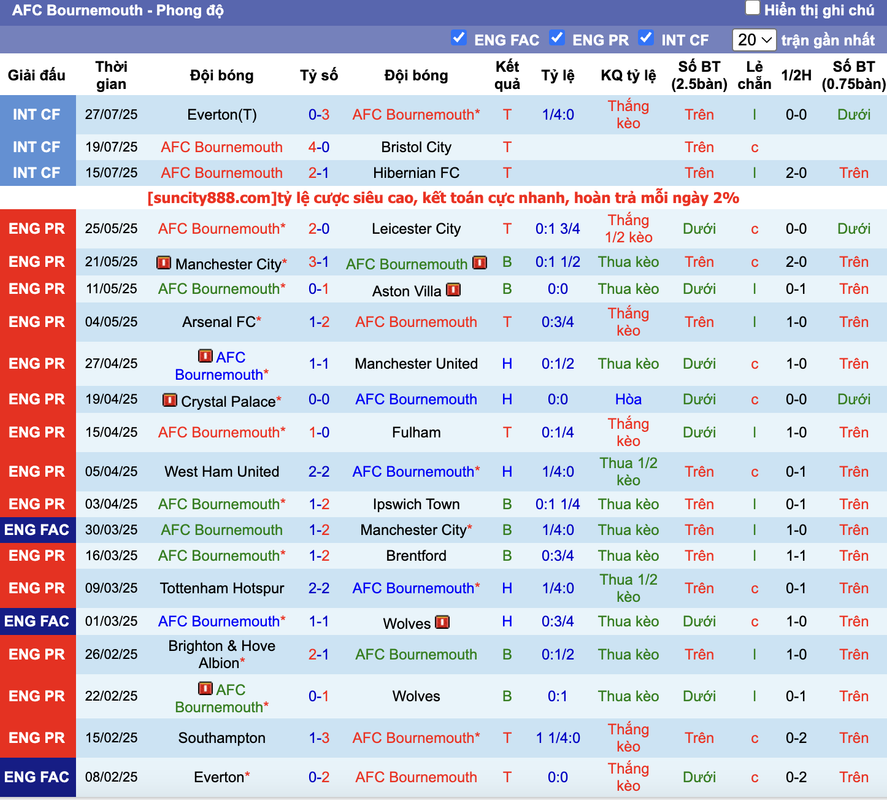Click the red card icon beside Crystal Palace
This screenshot has height=800, width=887.
(x=169, y=400)
